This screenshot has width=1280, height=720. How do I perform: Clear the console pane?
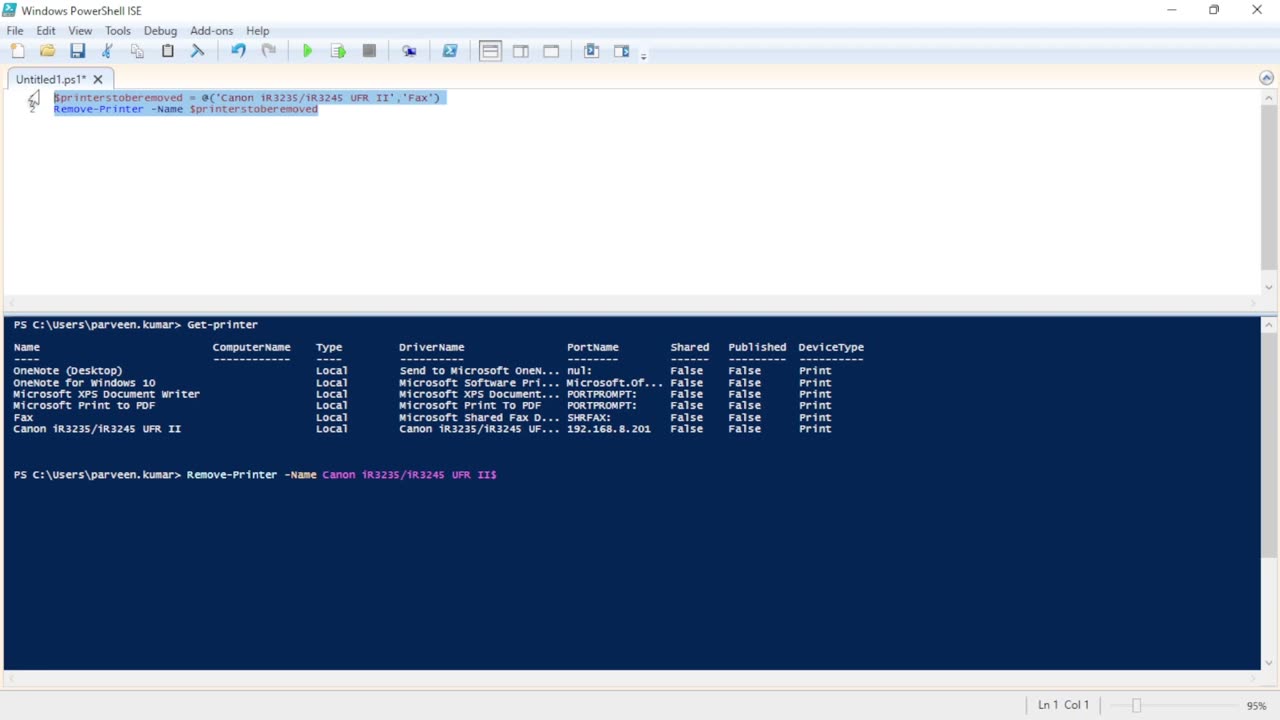[x=197, y=51]
